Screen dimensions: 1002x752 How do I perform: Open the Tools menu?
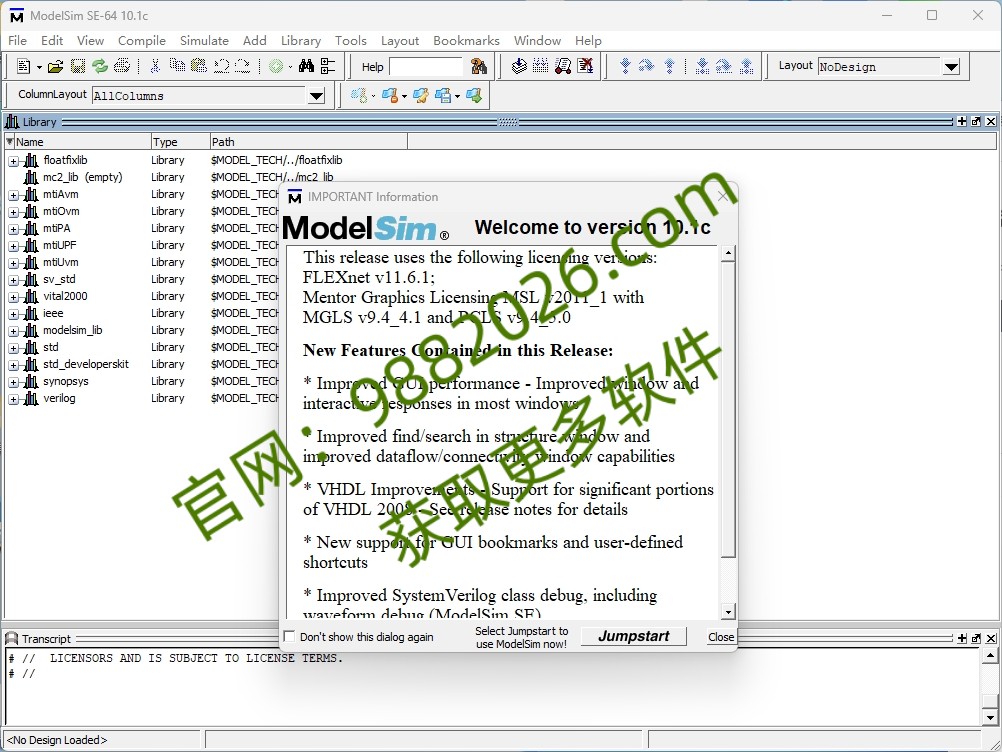click(x=351, y=40)
